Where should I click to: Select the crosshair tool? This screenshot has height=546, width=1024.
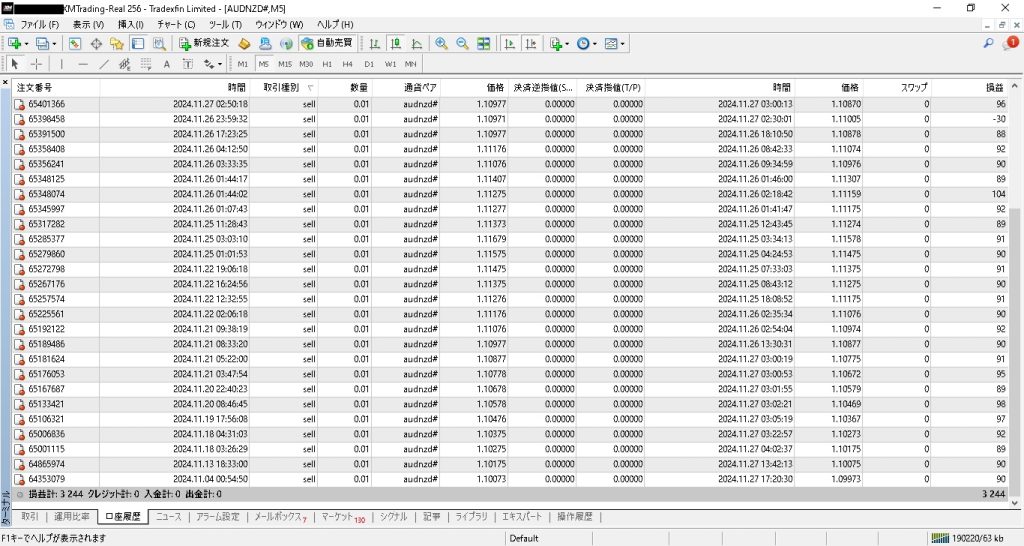37,64
